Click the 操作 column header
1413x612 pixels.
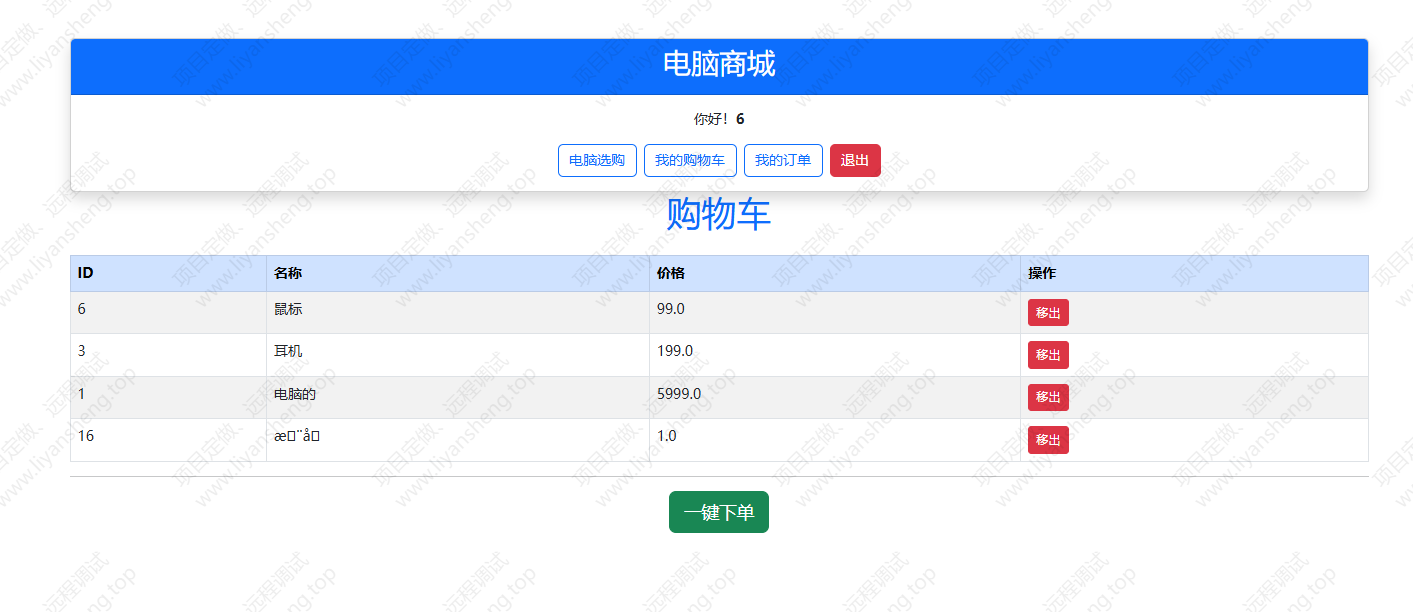pos(1194,274)
